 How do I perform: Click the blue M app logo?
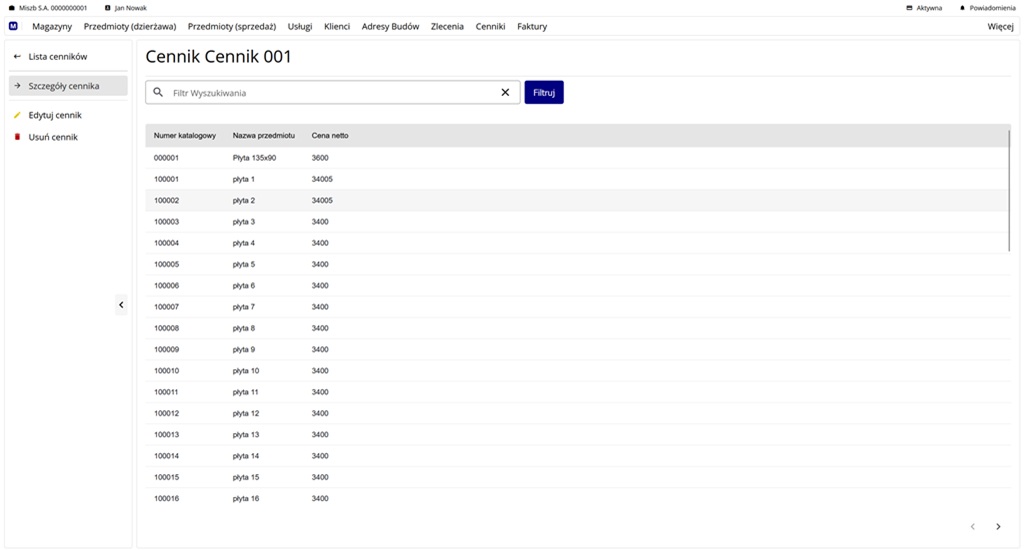tap(13, 27)
